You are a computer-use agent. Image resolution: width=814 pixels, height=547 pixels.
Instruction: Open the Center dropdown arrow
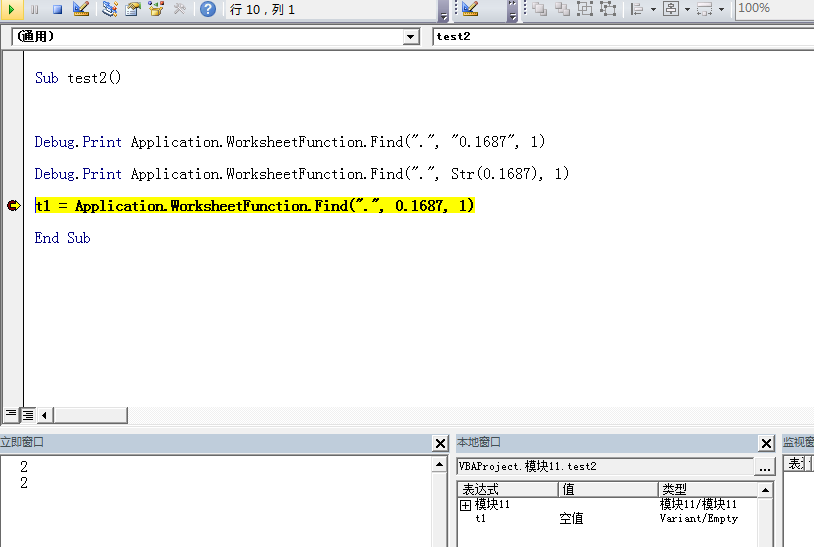[x=687, y=9]
